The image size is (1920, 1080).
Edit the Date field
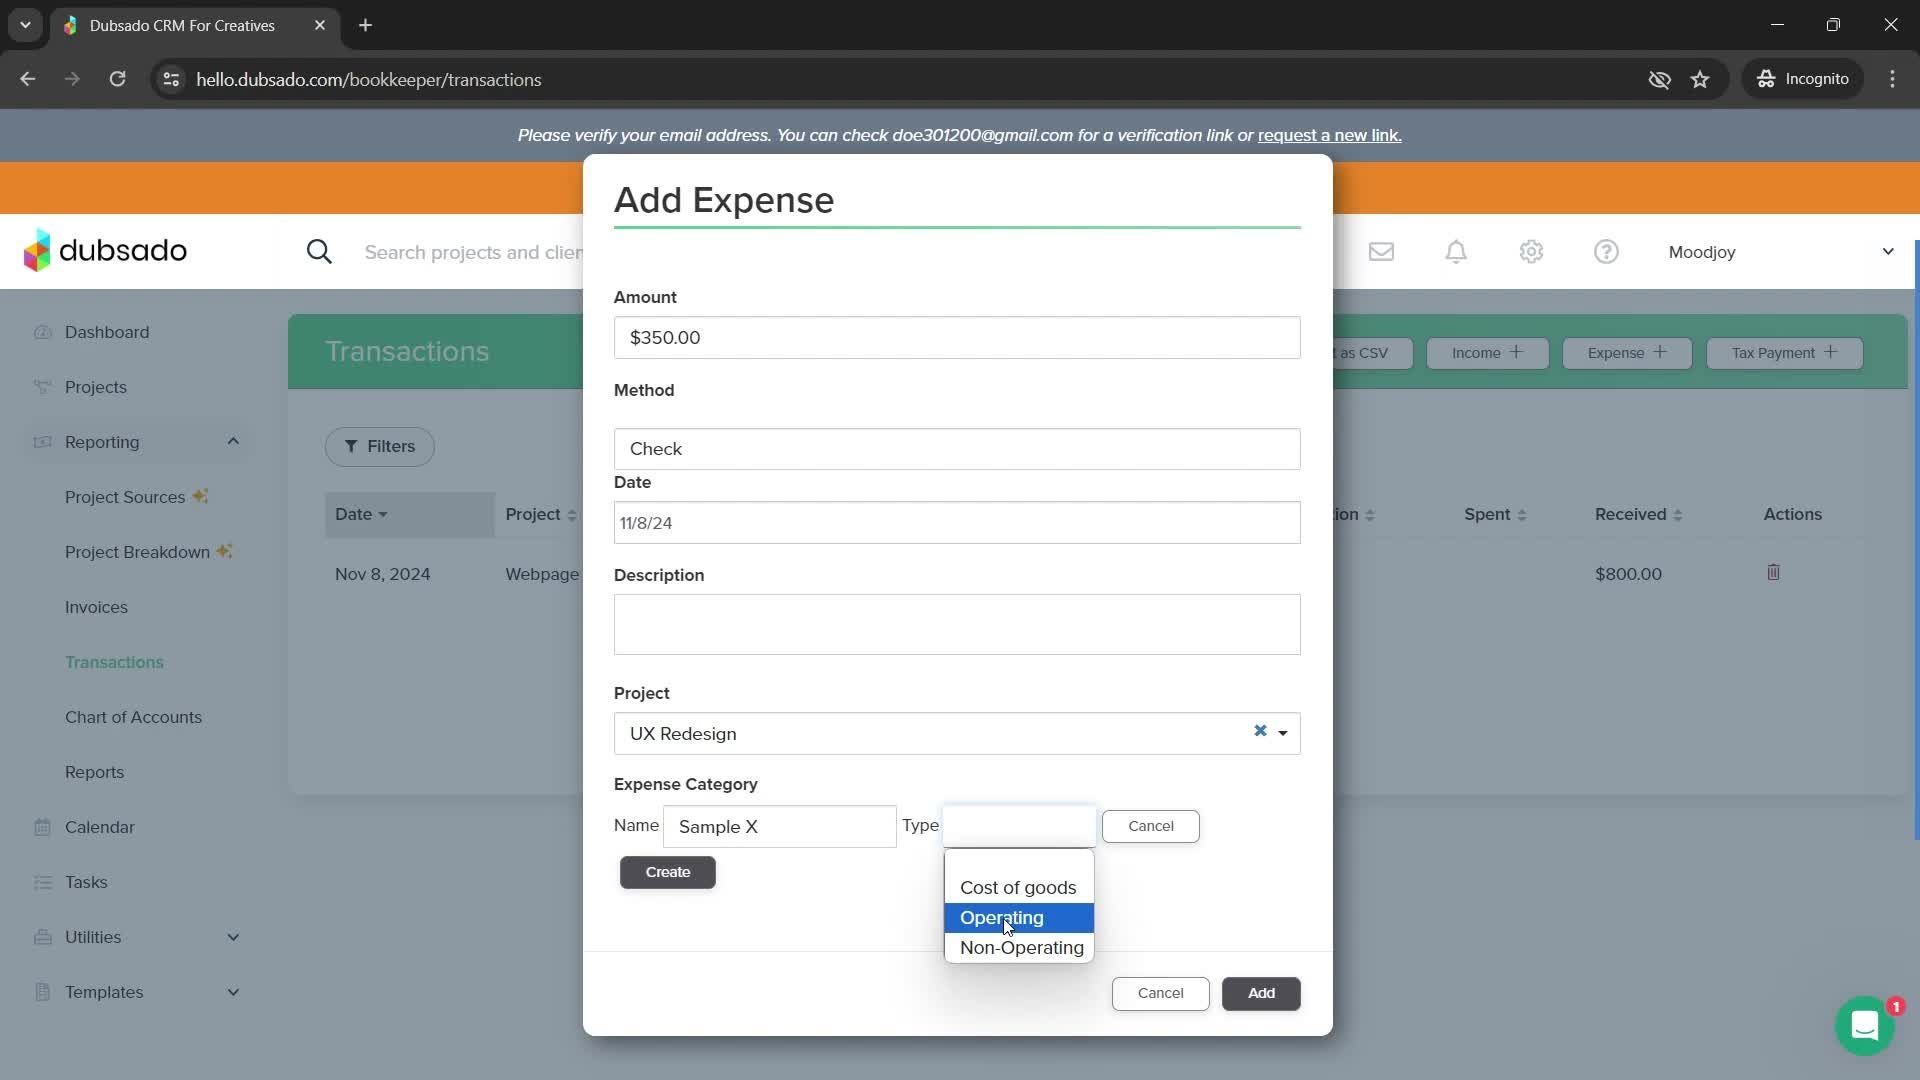(x=957, y=523)
